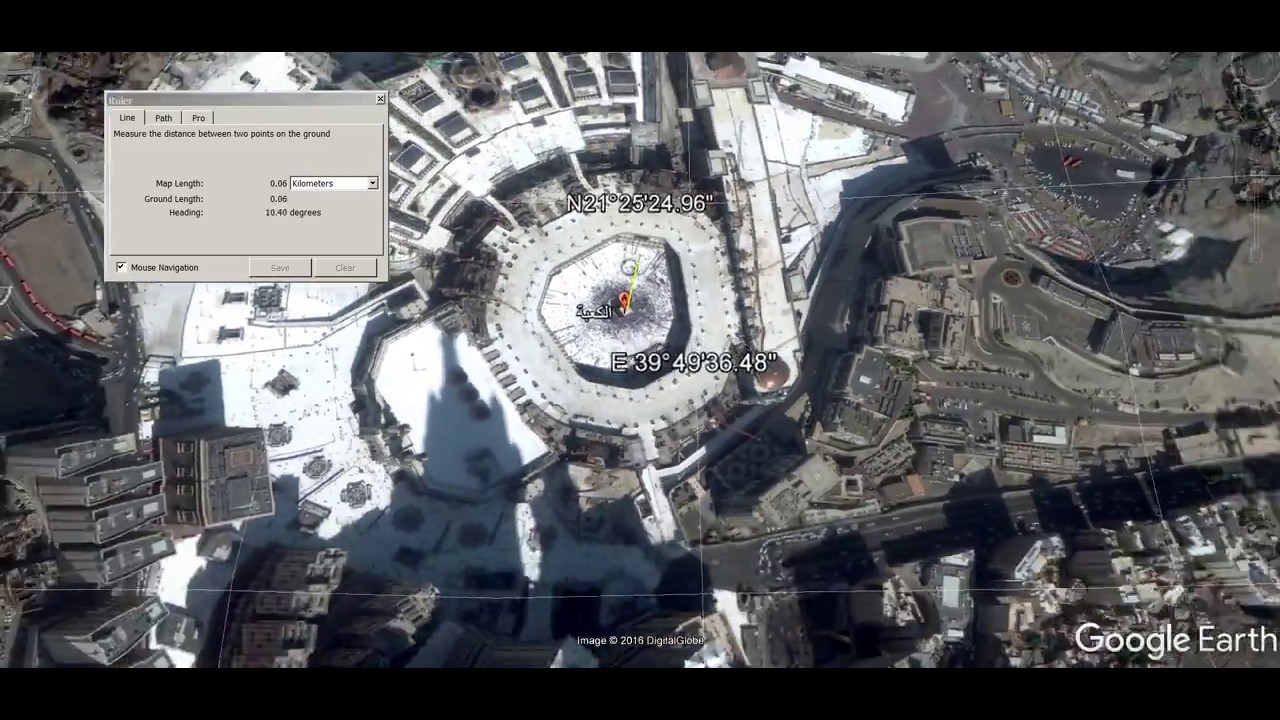
Task: Click the N21°25'24.96" latitude label
Action: click(x=640, y=204)
